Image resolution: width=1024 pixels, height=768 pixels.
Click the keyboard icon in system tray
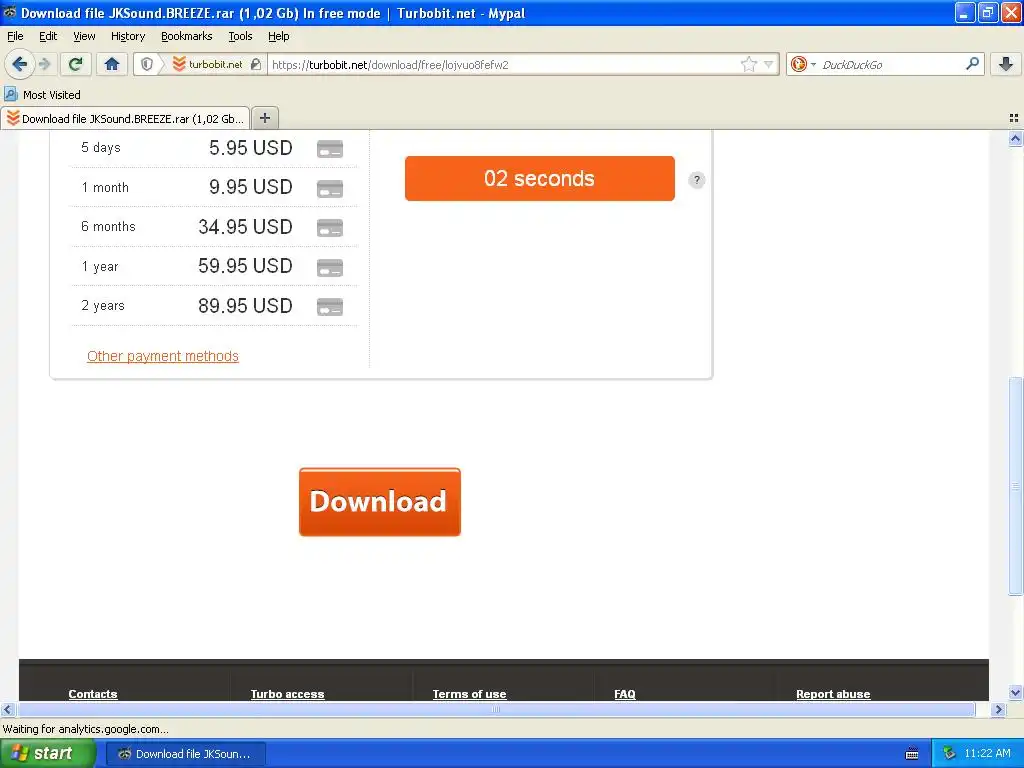pos(912,754)
